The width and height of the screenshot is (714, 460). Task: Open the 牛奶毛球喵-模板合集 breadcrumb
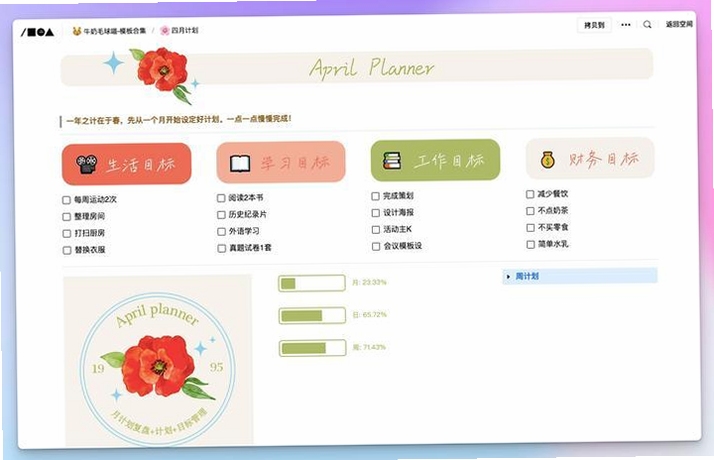(109, 31)
